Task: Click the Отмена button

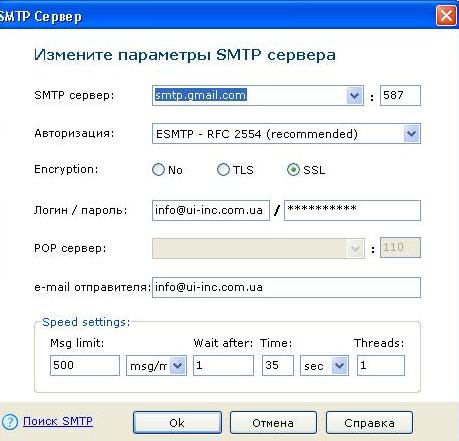Action: pos(273,423)
